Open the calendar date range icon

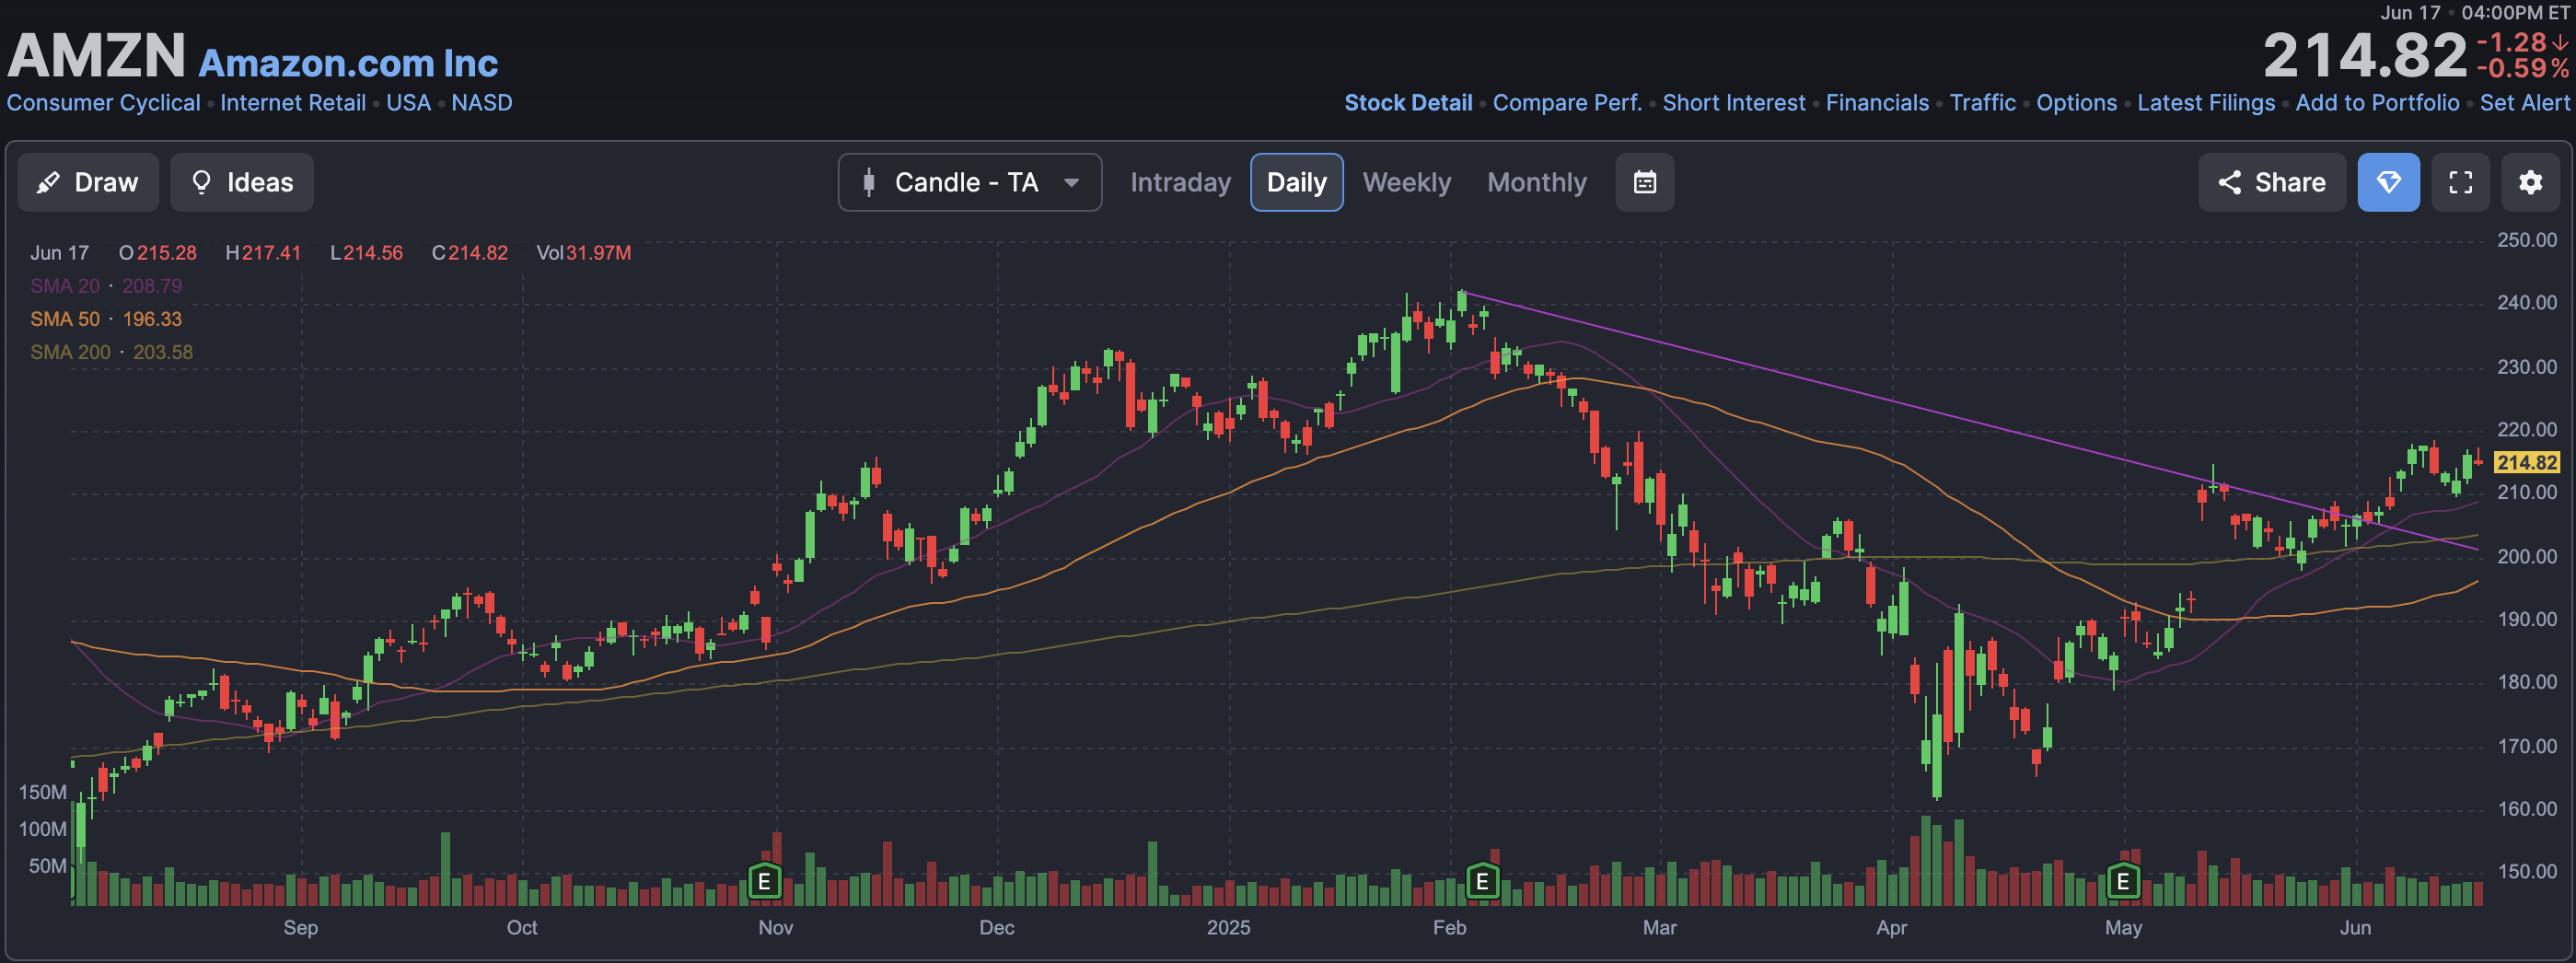1645,182
